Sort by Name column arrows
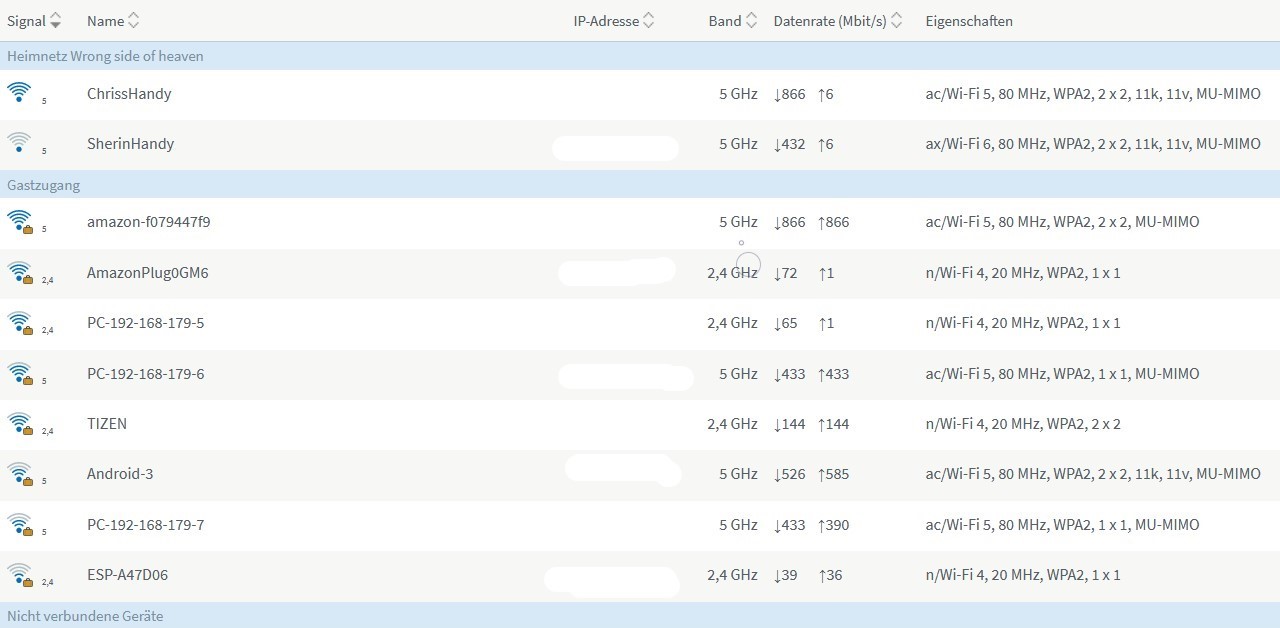The height and width of the screenshot is (628, 1280). [134, 21]
